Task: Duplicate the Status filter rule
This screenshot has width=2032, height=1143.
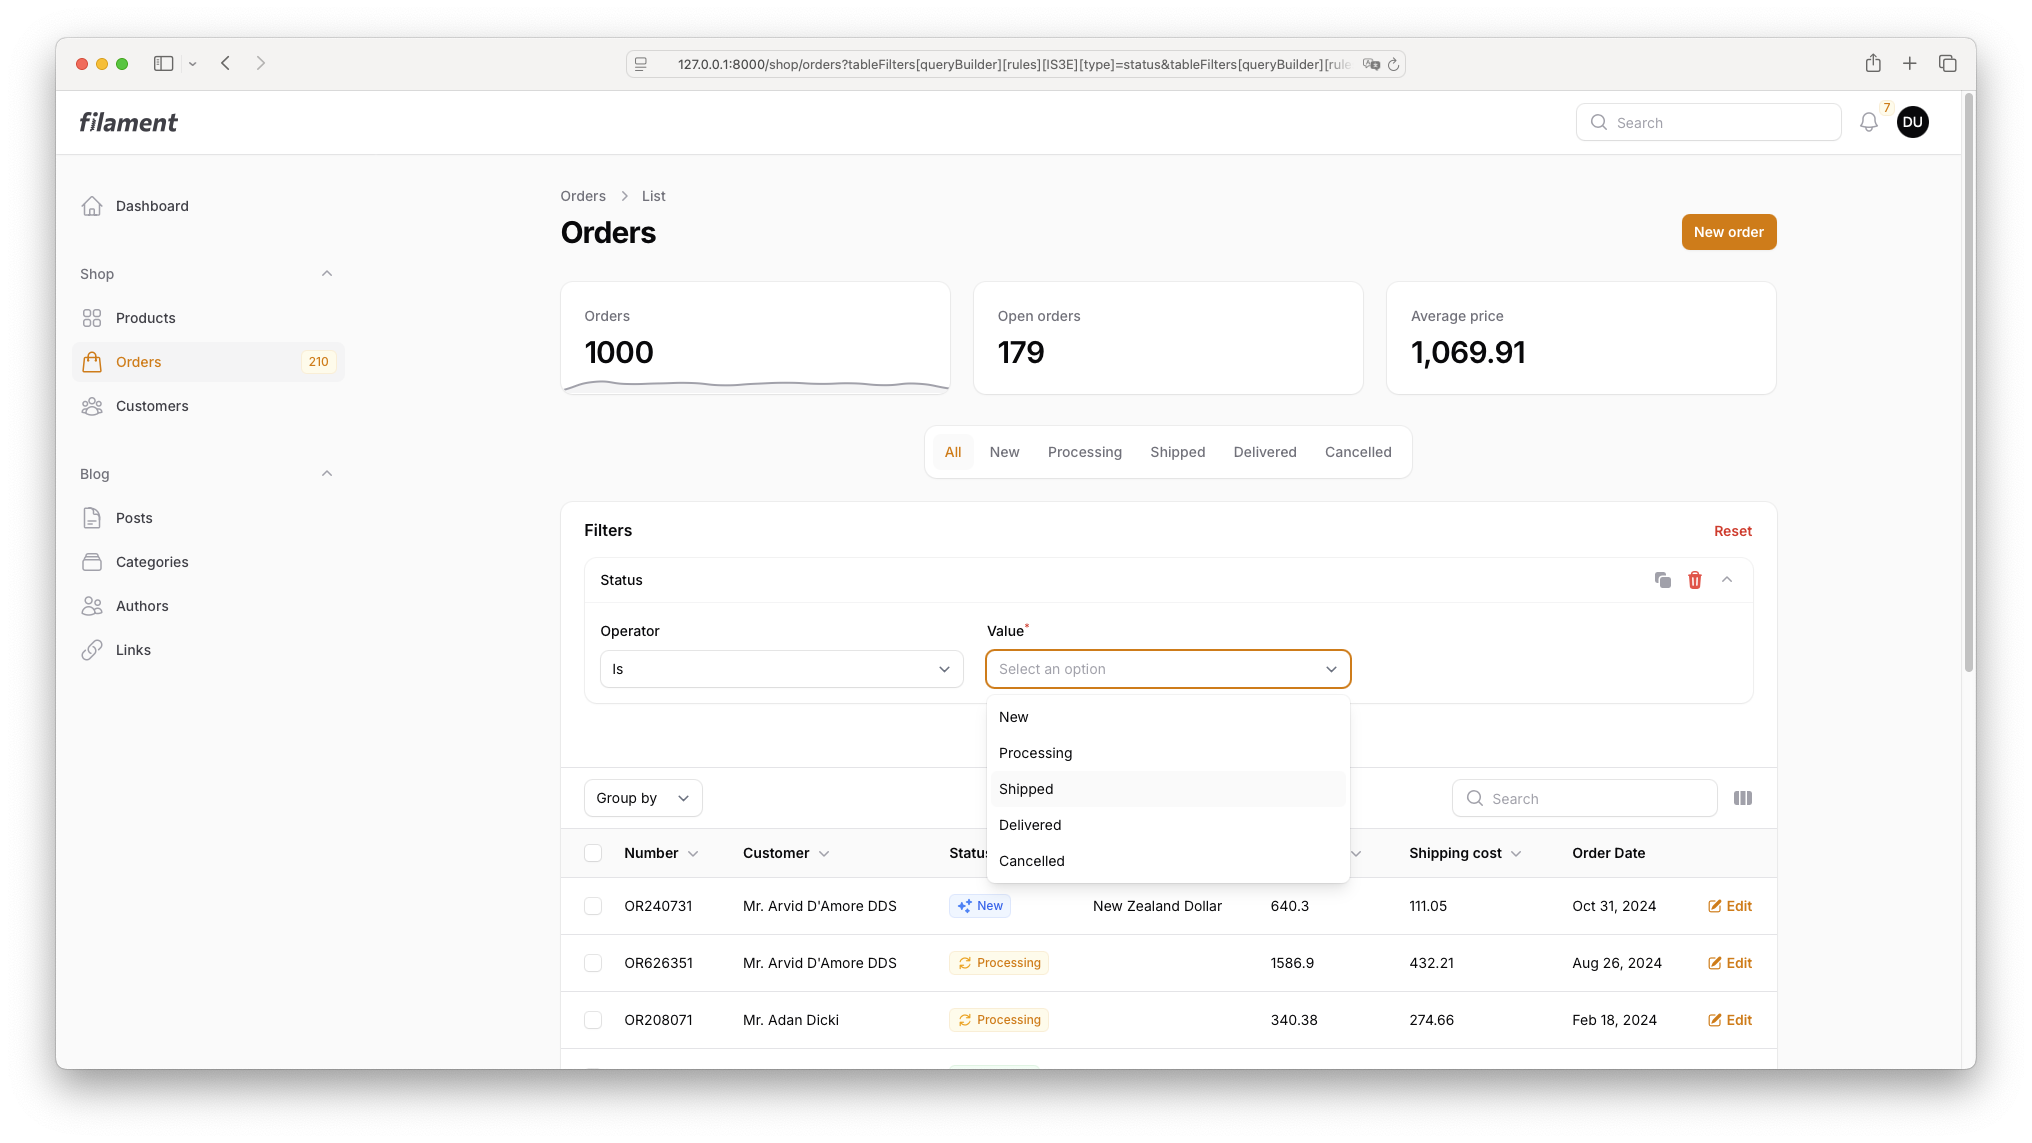Action: [1662, 580]
